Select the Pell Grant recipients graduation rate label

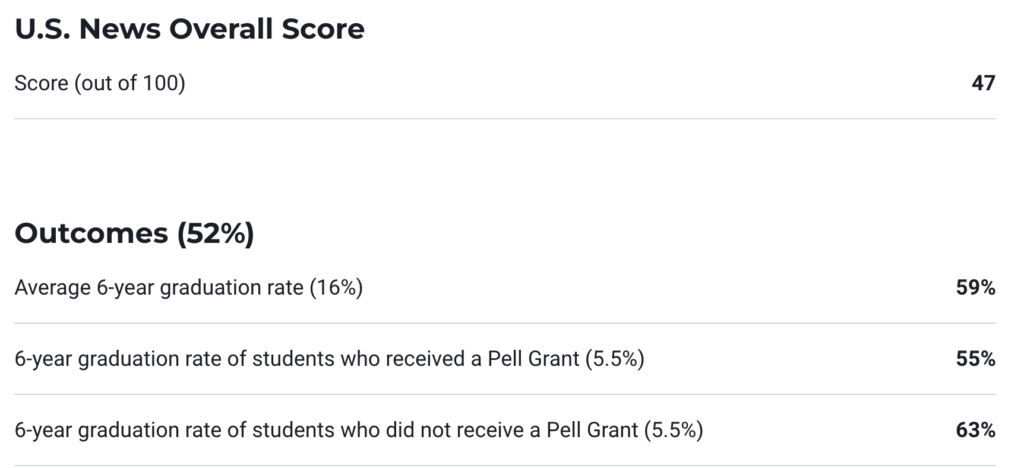(x=300, y=359)
